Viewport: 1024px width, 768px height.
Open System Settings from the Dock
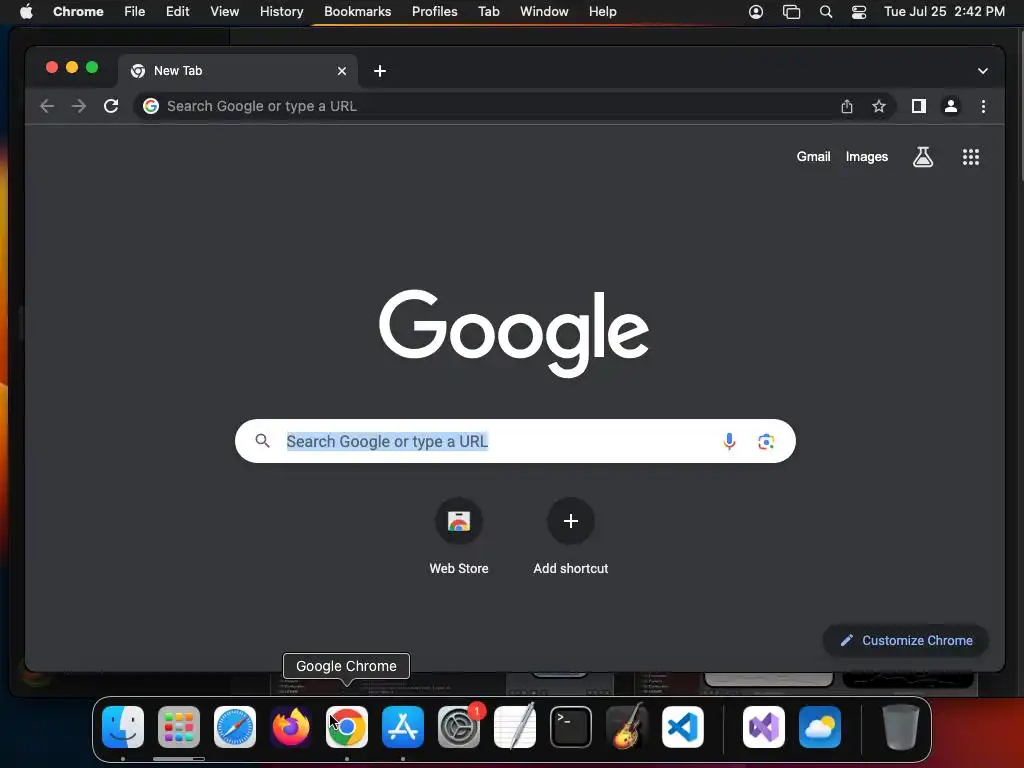(x=459, y=727)
